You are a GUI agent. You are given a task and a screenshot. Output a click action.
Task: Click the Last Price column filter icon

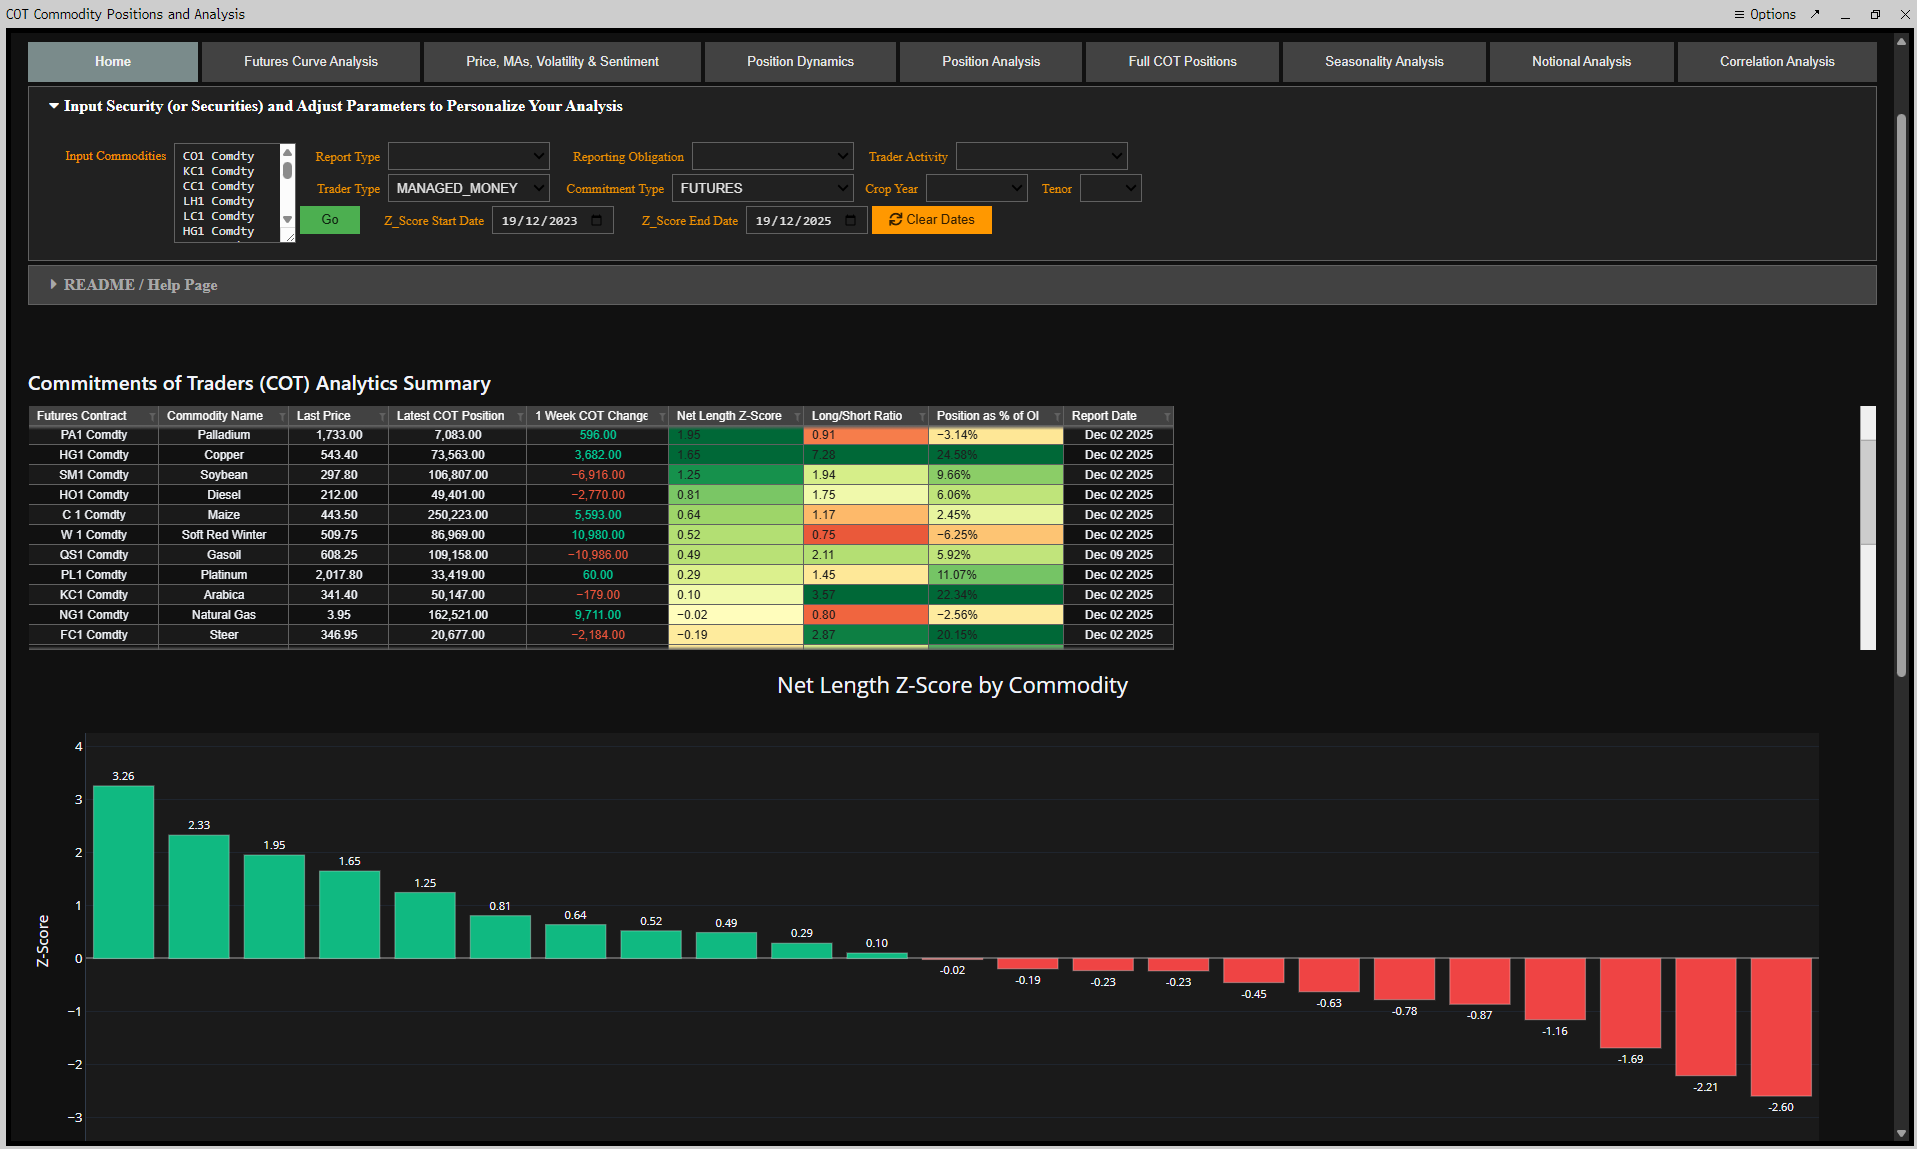coord(382,416)
